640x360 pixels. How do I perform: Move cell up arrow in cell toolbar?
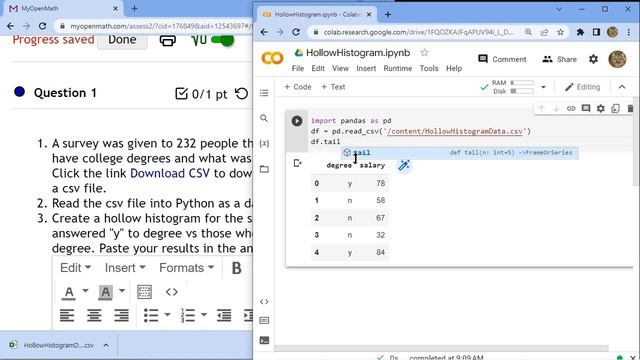pos(541,108)
